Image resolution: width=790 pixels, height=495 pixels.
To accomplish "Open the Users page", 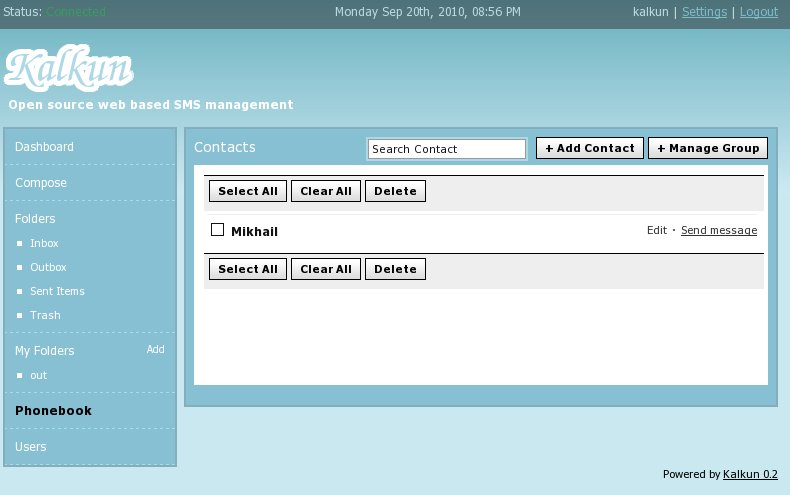I will pyautogui.click(x=31, y=447).
